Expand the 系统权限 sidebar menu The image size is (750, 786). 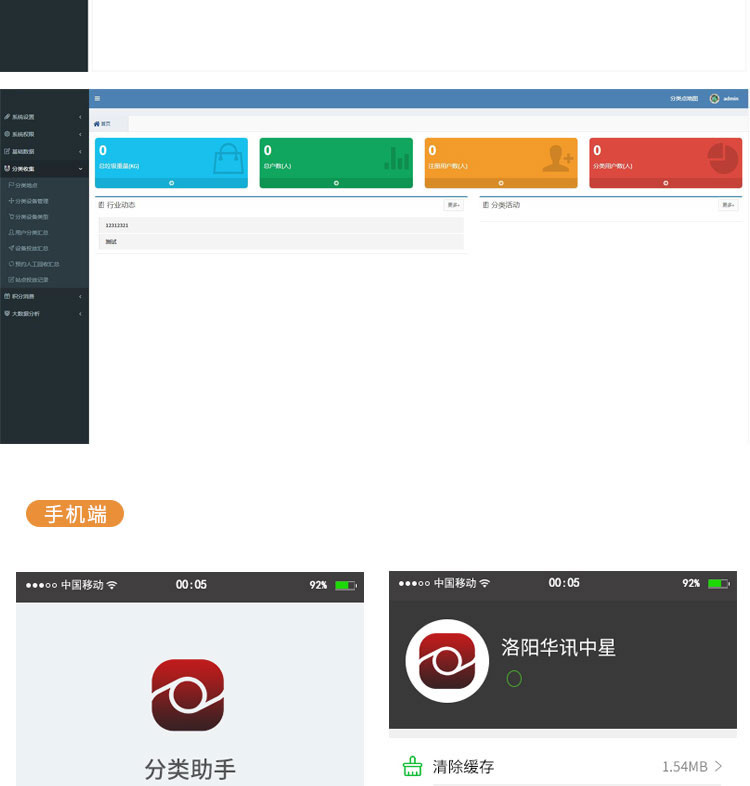pyautogui.click(x=40, y=134)
